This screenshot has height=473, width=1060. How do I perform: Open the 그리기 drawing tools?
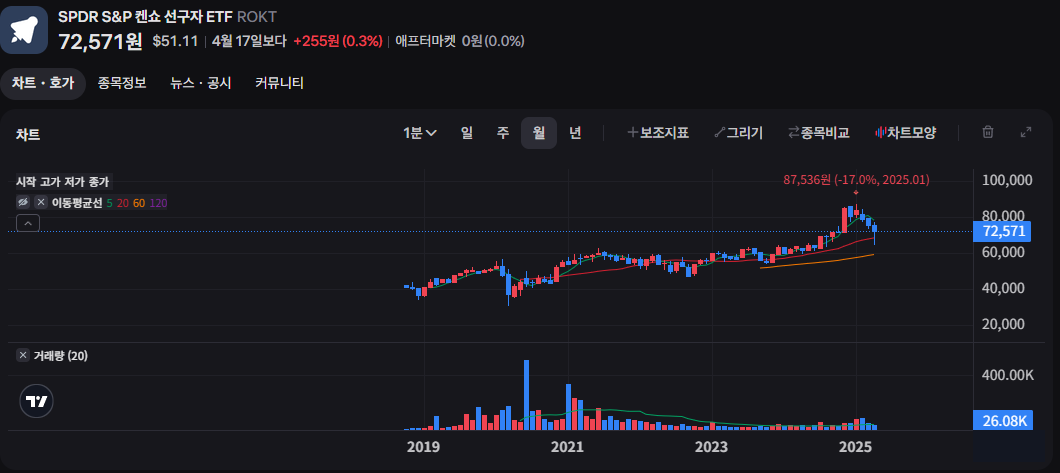tap(738, 133)
